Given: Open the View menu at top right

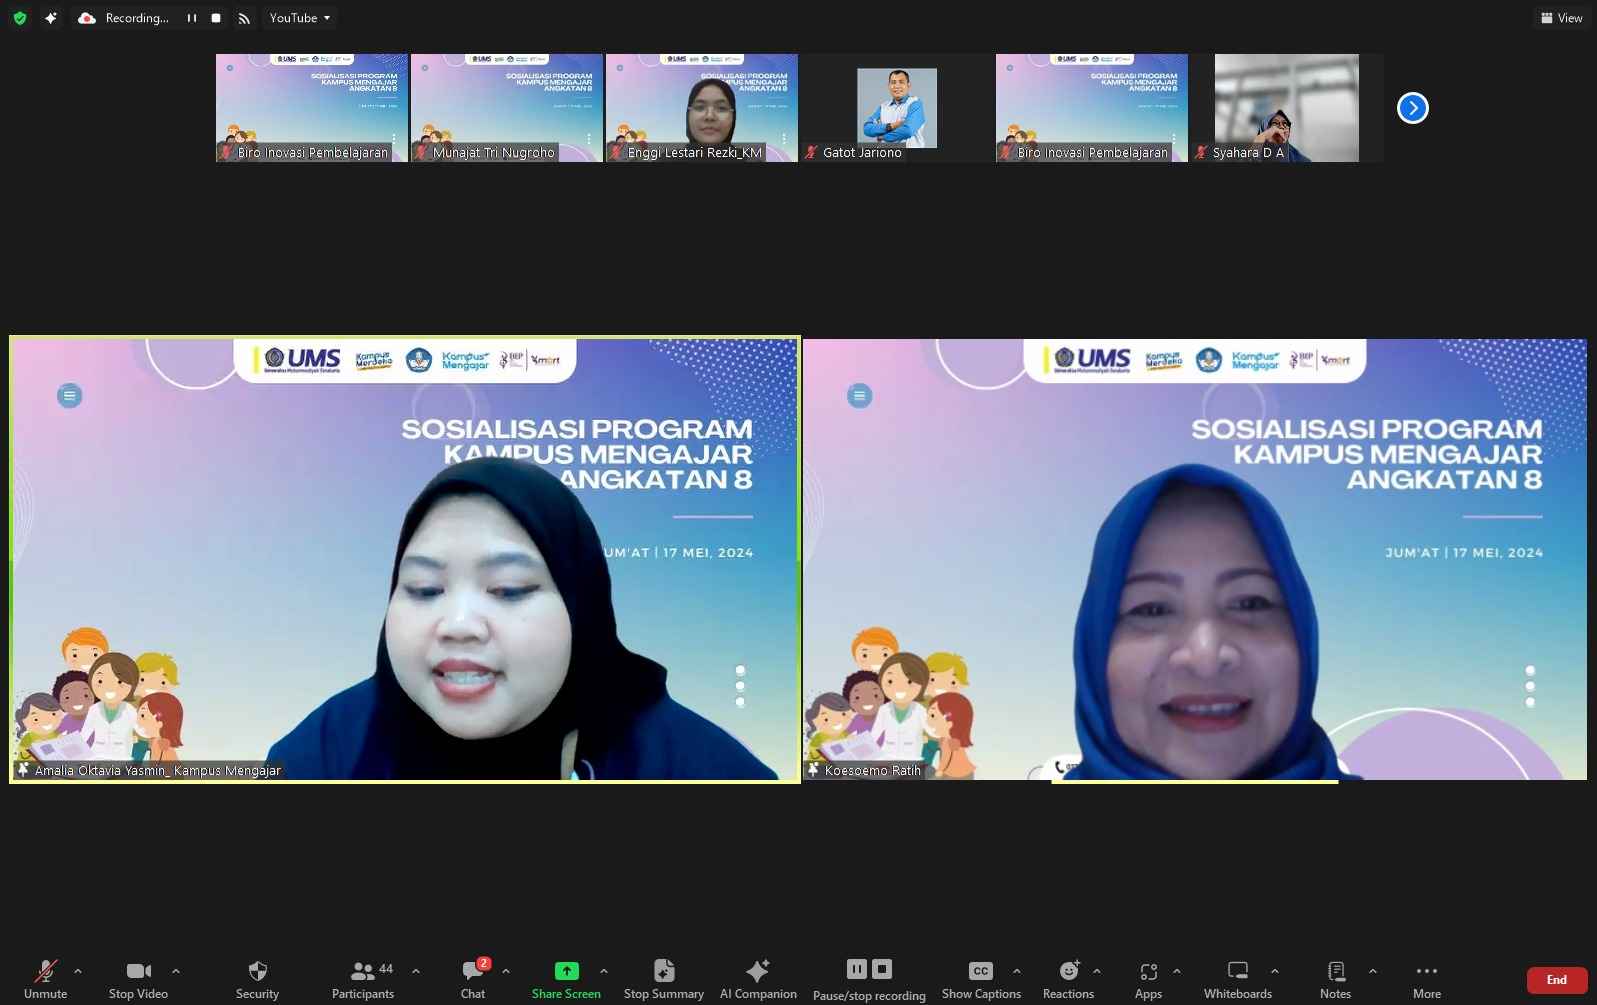Looking at the screenshot, I should coord(1561,18).
